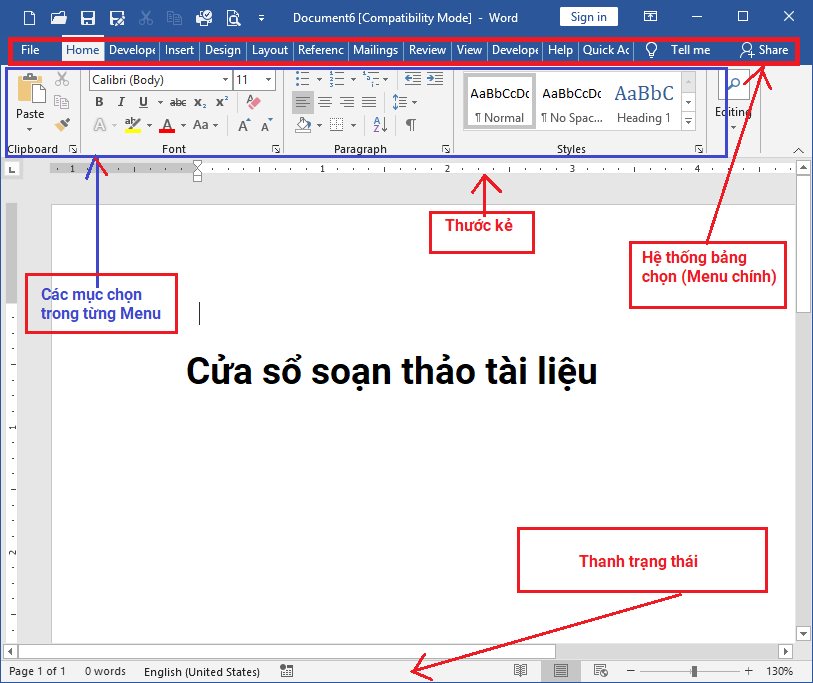Toggle Show/Hide paragraph marks

(411, 125)
